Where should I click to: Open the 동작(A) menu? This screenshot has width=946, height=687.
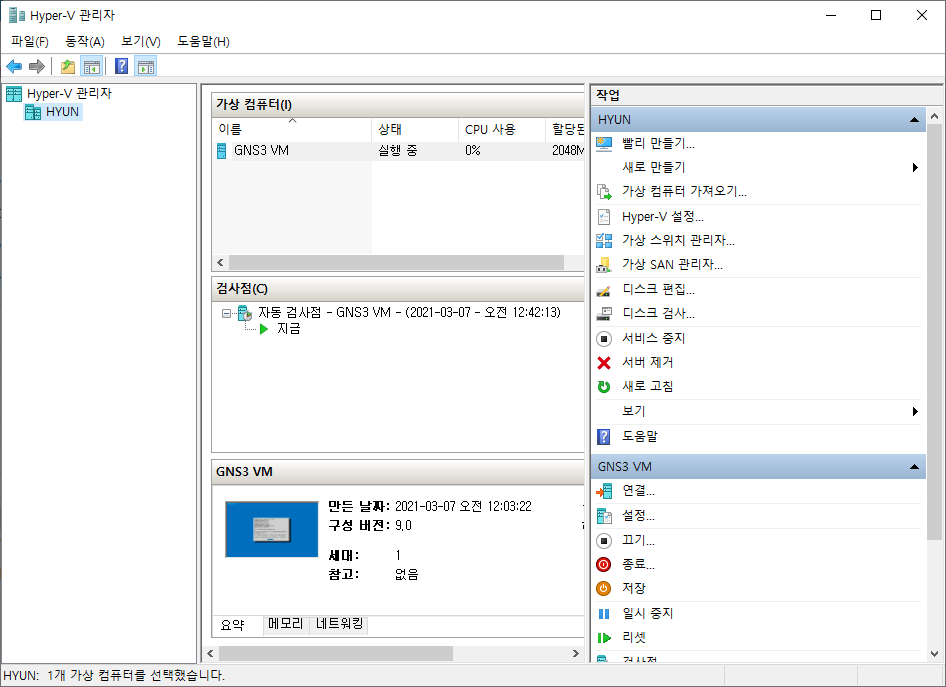point(85,42)
